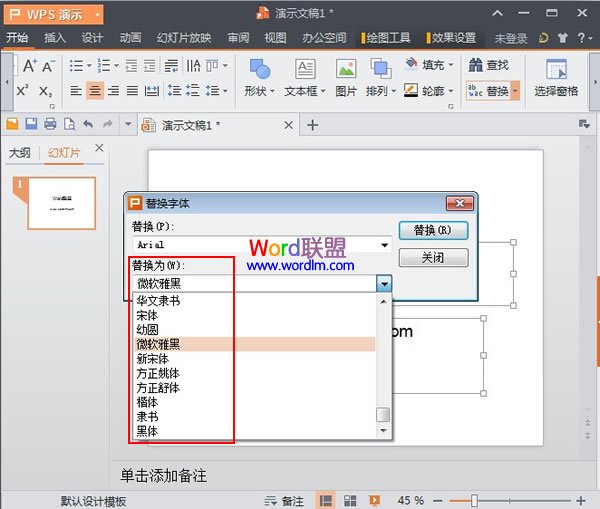Apply center text alignment

point(95,91)
